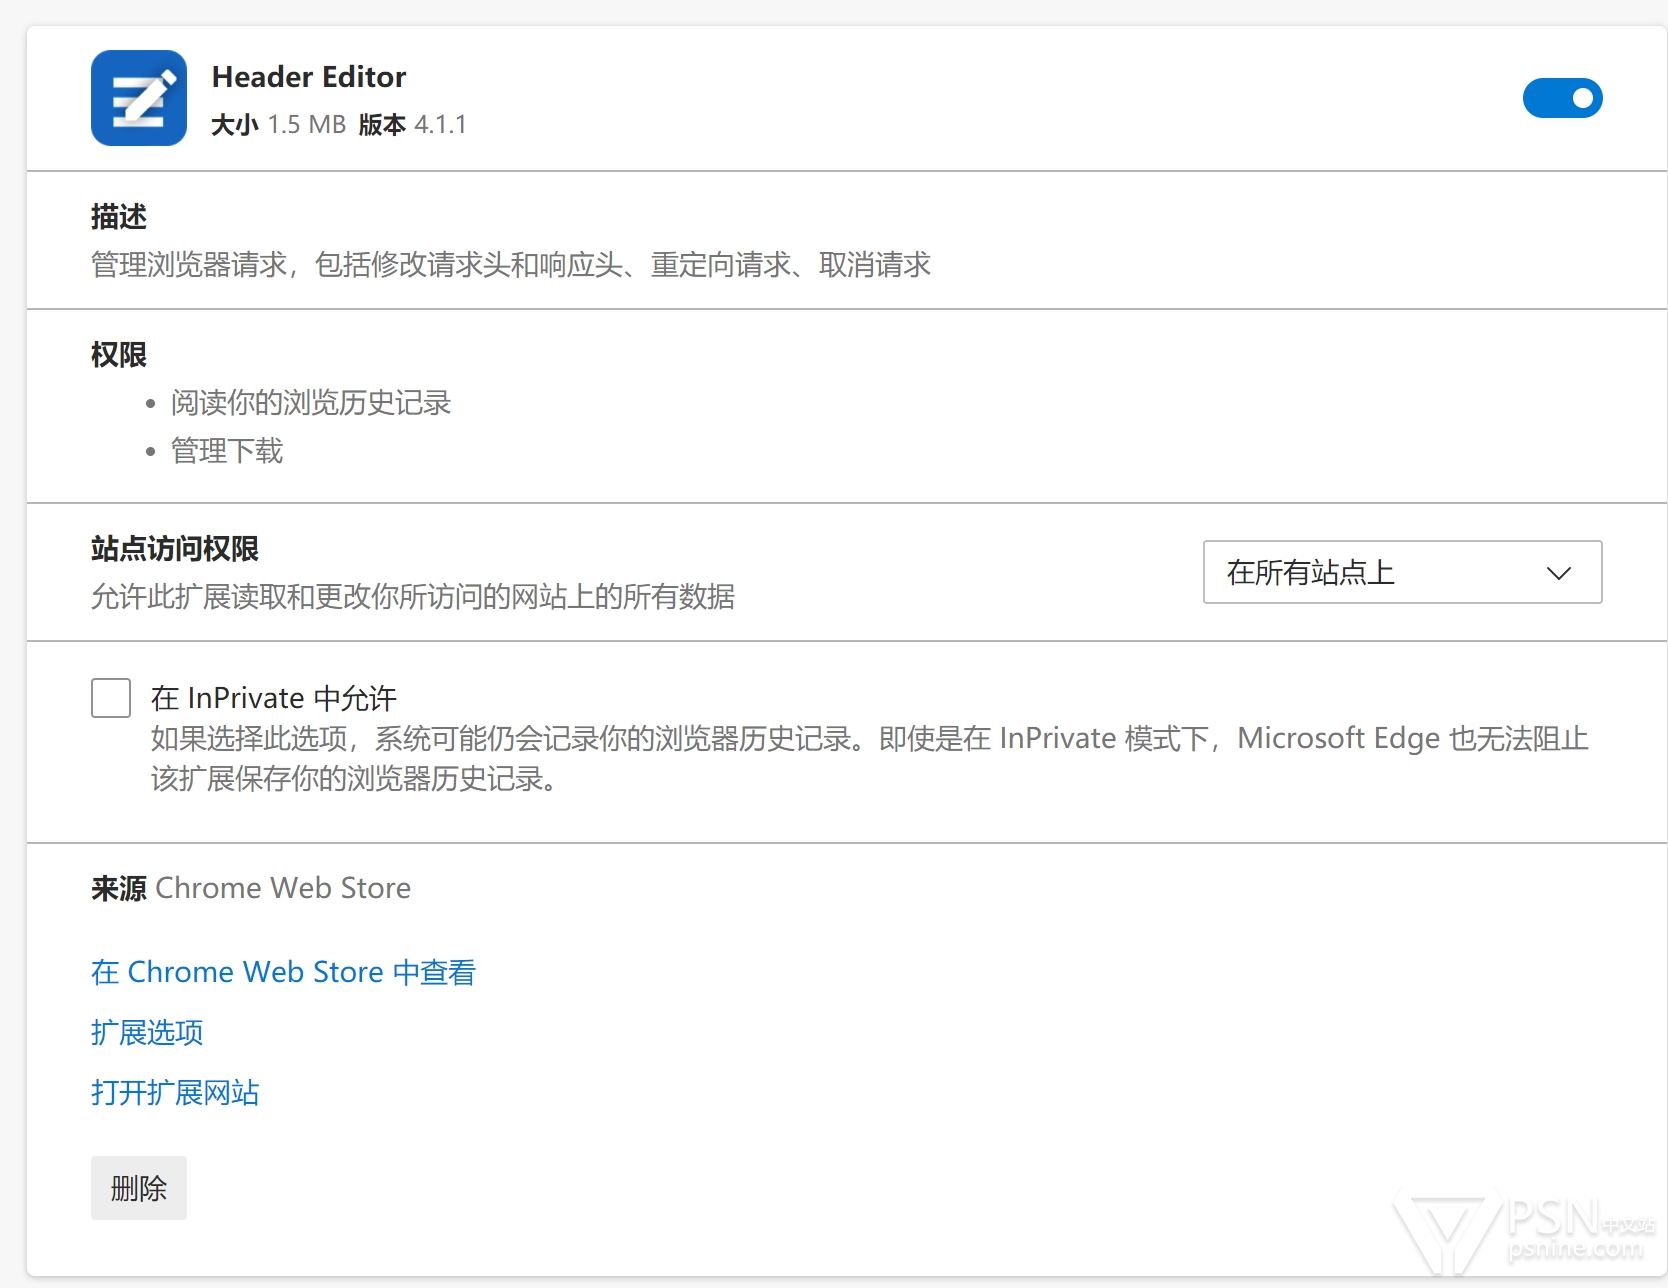
Task: Click the extension description text under 描述
Action: tap(510, 265)
